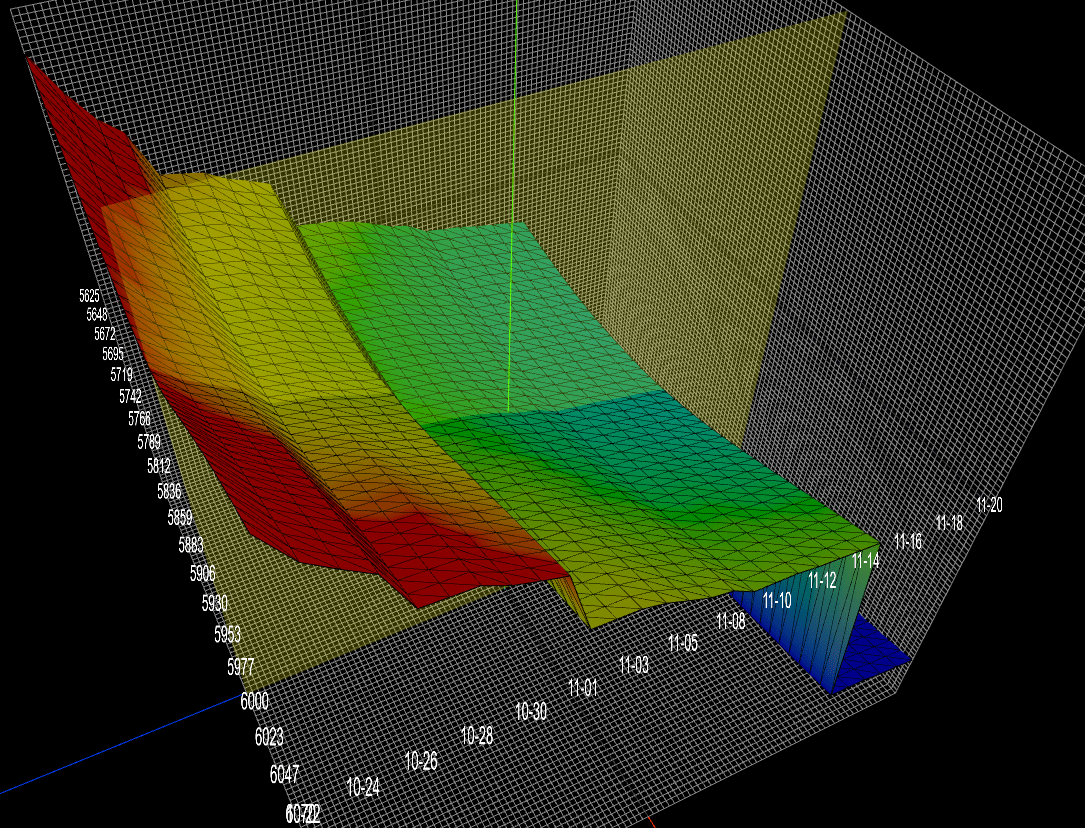1085x828 pixels.
Task: Click the date axis label 10-24
Action: 363,787
